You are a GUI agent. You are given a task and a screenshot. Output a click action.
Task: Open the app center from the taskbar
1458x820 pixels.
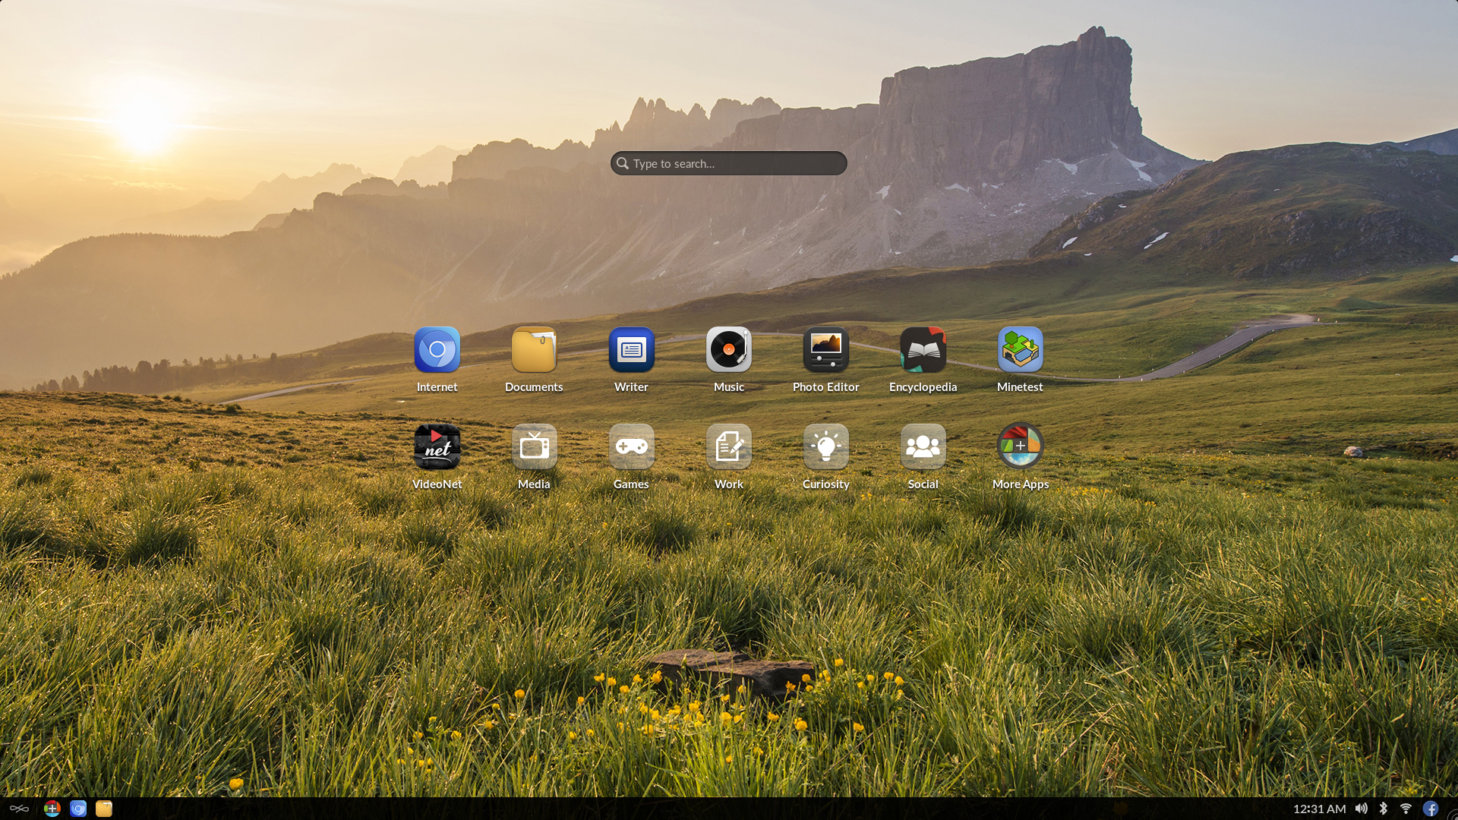click(52, 808)
